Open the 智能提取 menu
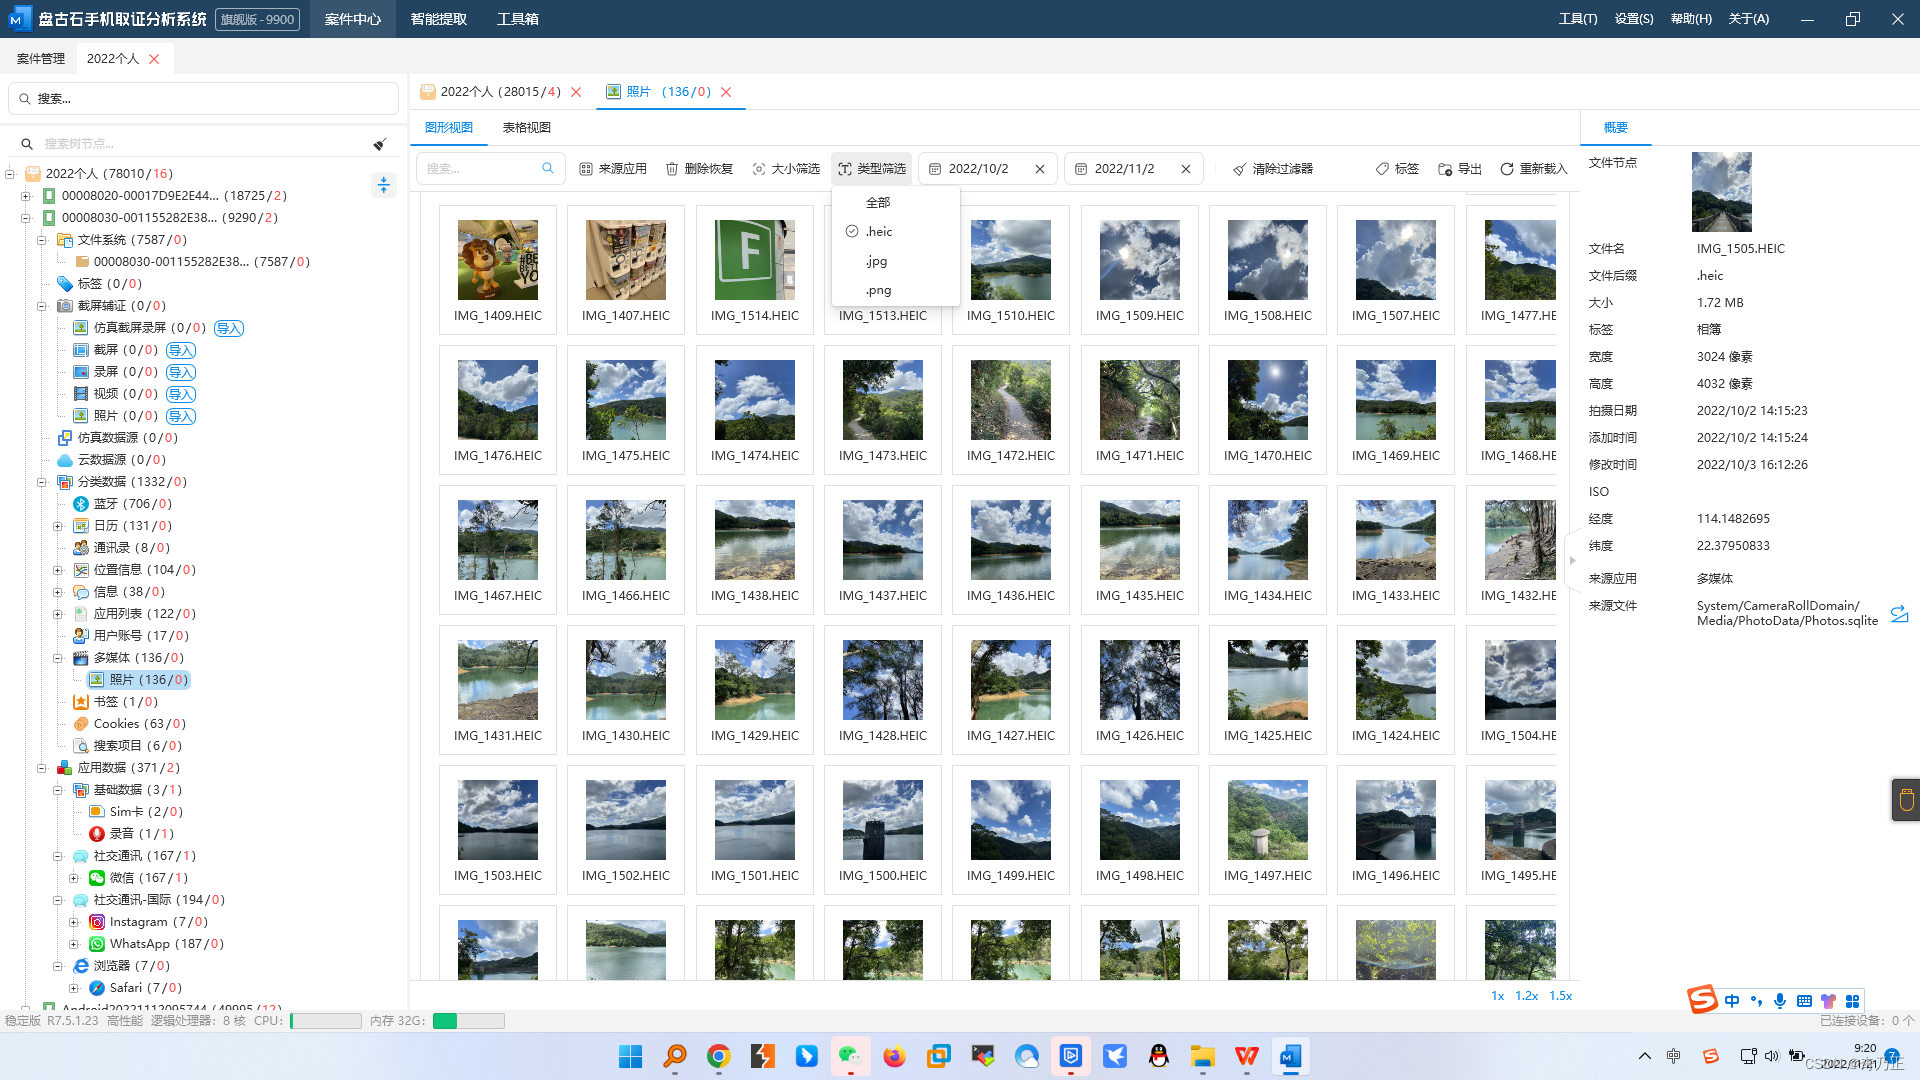 click(439, 19)
